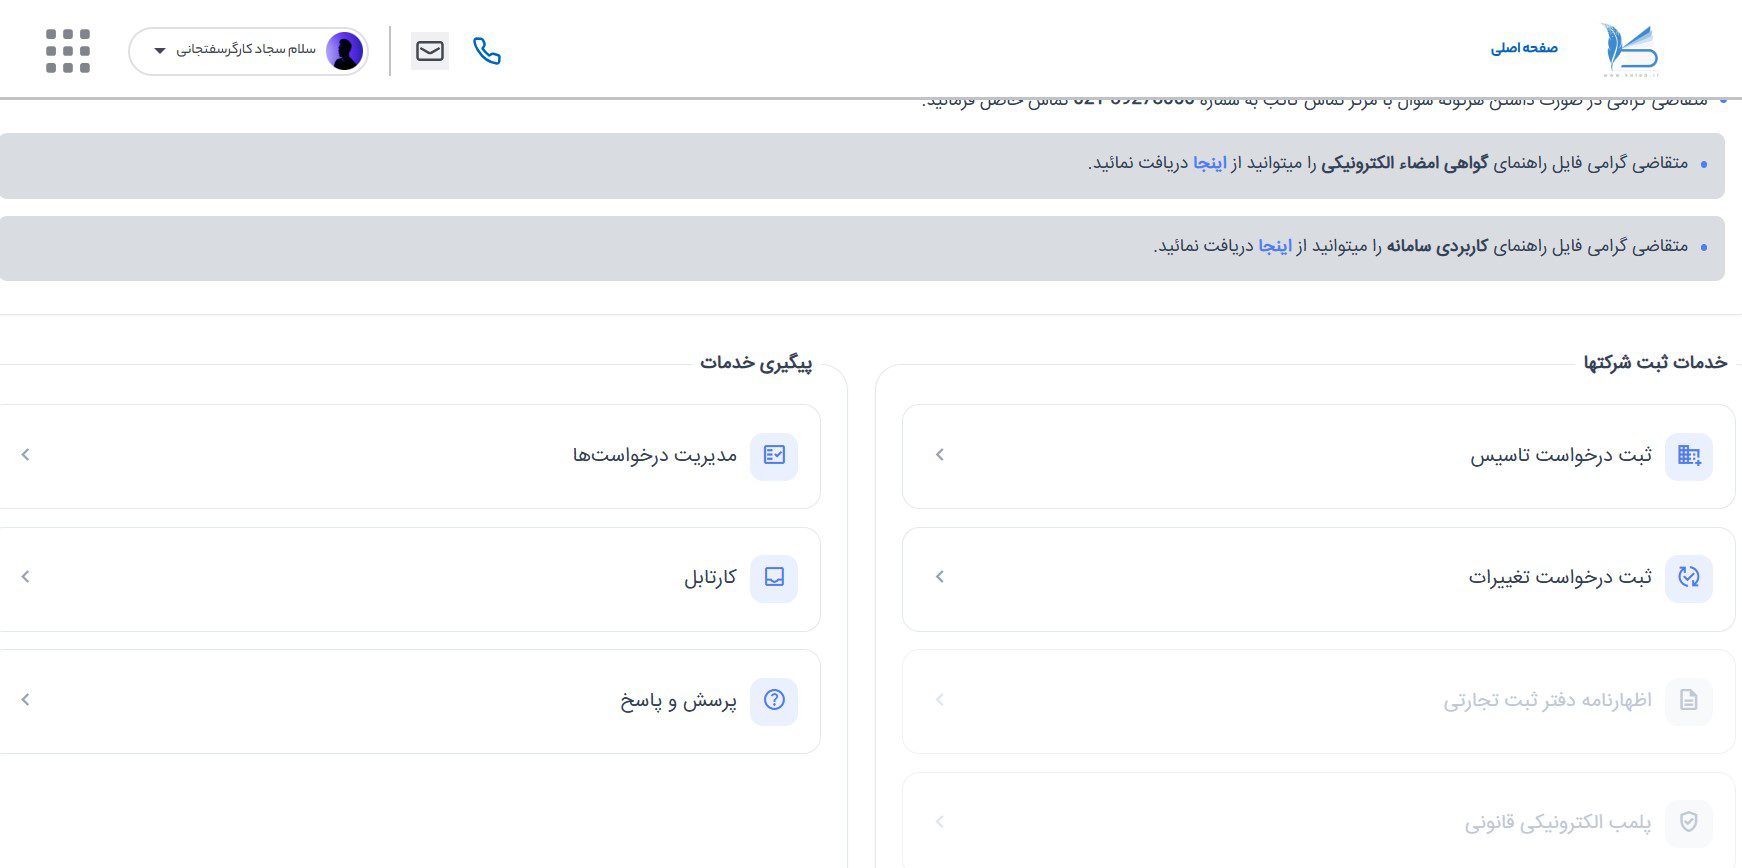Click the خدمات ثبت شرکتها heading
The image size is (1742, 868).
point(1655,362)
